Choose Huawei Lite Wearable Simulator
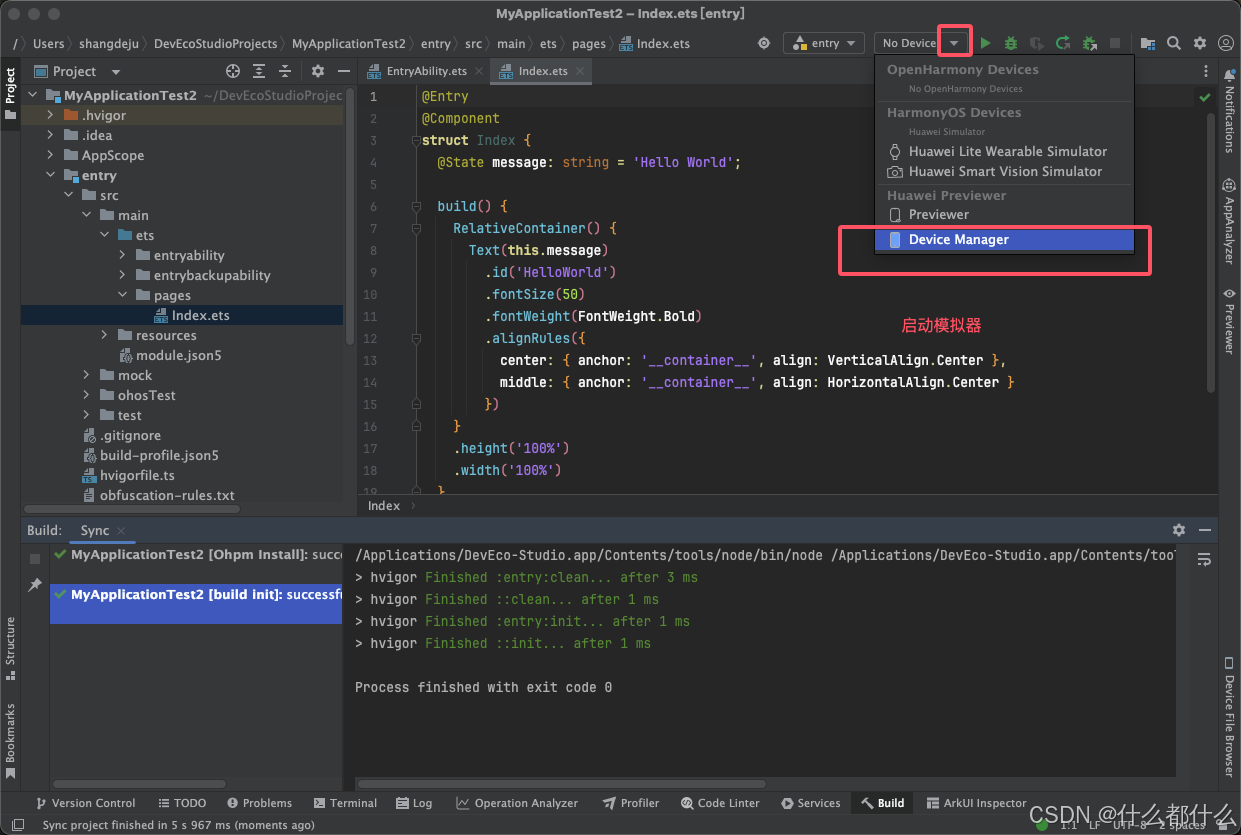1241x835 pixels. pos(1004,151)
